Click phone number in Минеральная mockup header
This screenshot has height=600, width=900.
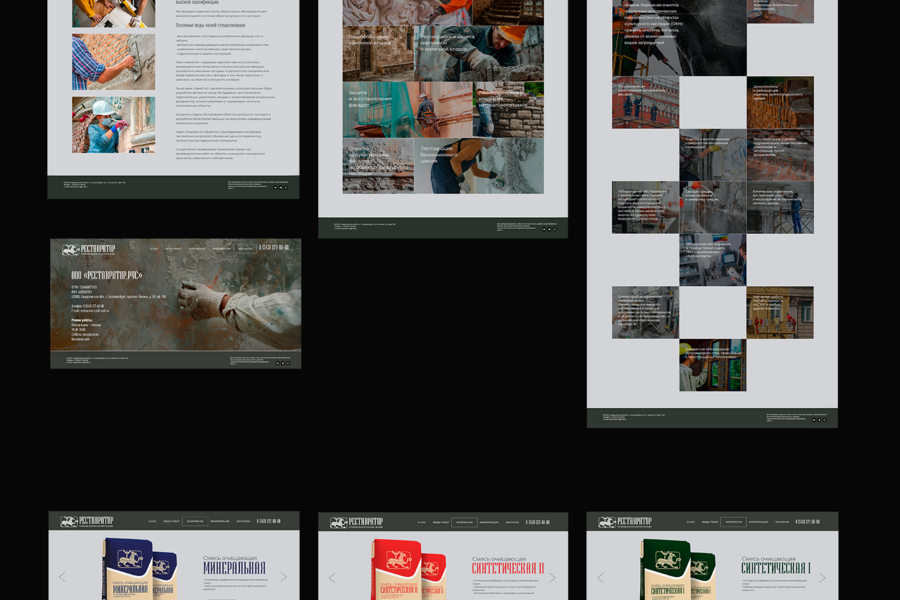tap(269, 521)
